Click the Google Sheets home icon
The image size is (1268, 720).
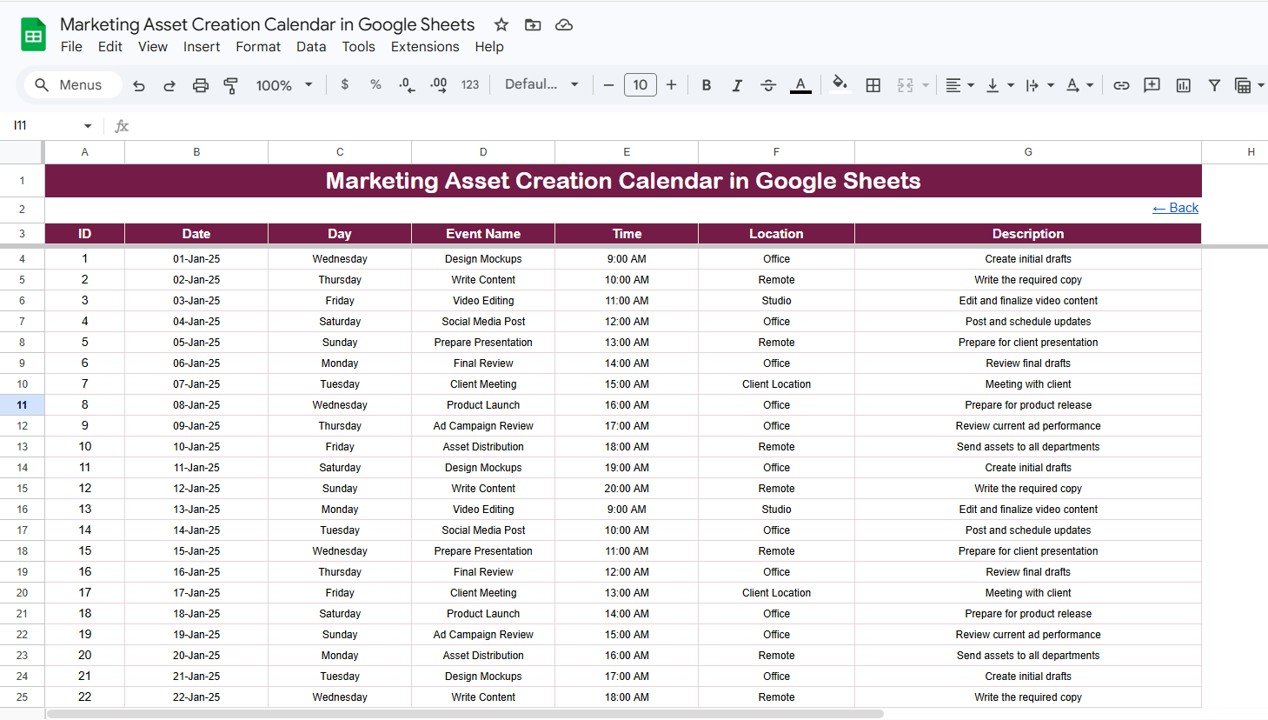pos(33,35)
